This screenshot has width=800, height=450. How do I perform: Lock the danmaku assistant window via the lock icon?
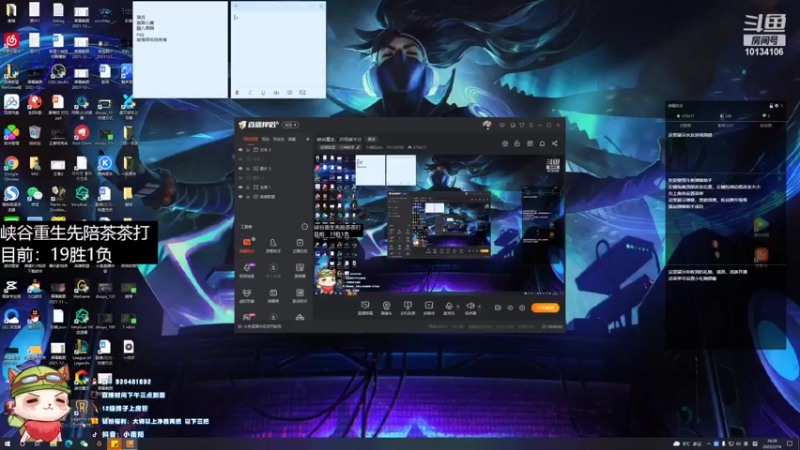771,106
